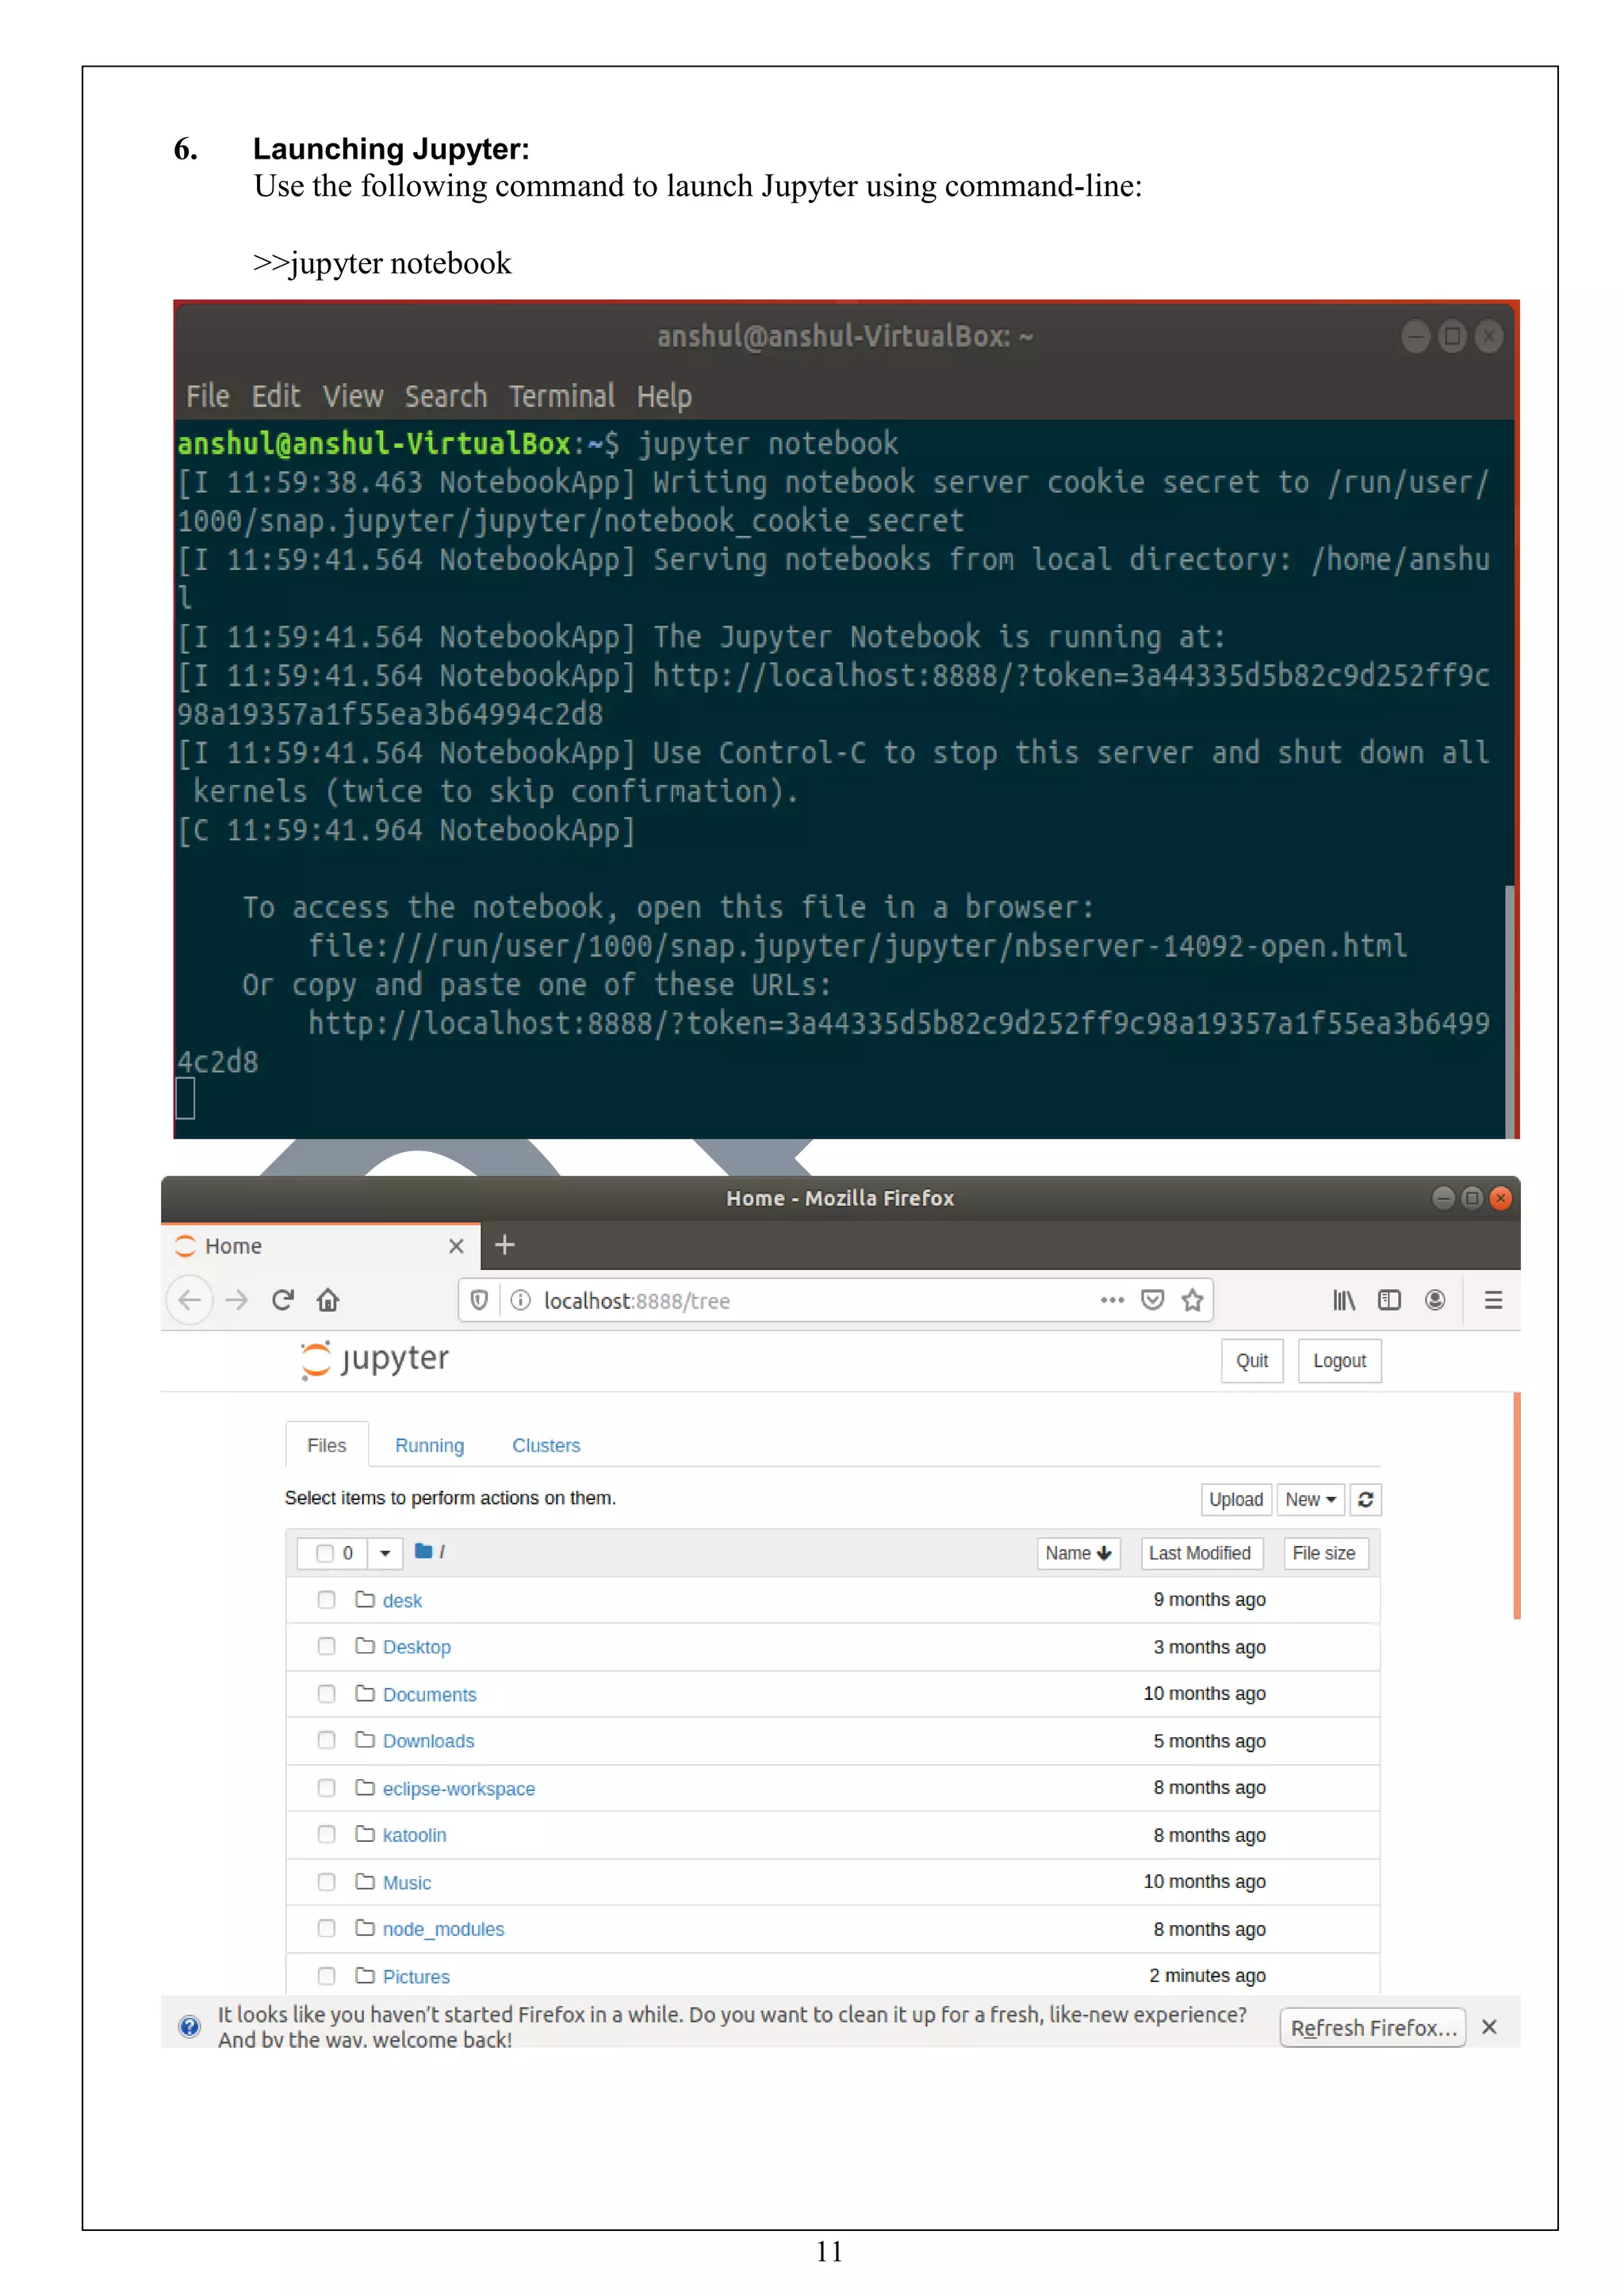Save to Pocket icon in address bar
Viewport: 1624px width, 2296px height.
point(1152,1300)
